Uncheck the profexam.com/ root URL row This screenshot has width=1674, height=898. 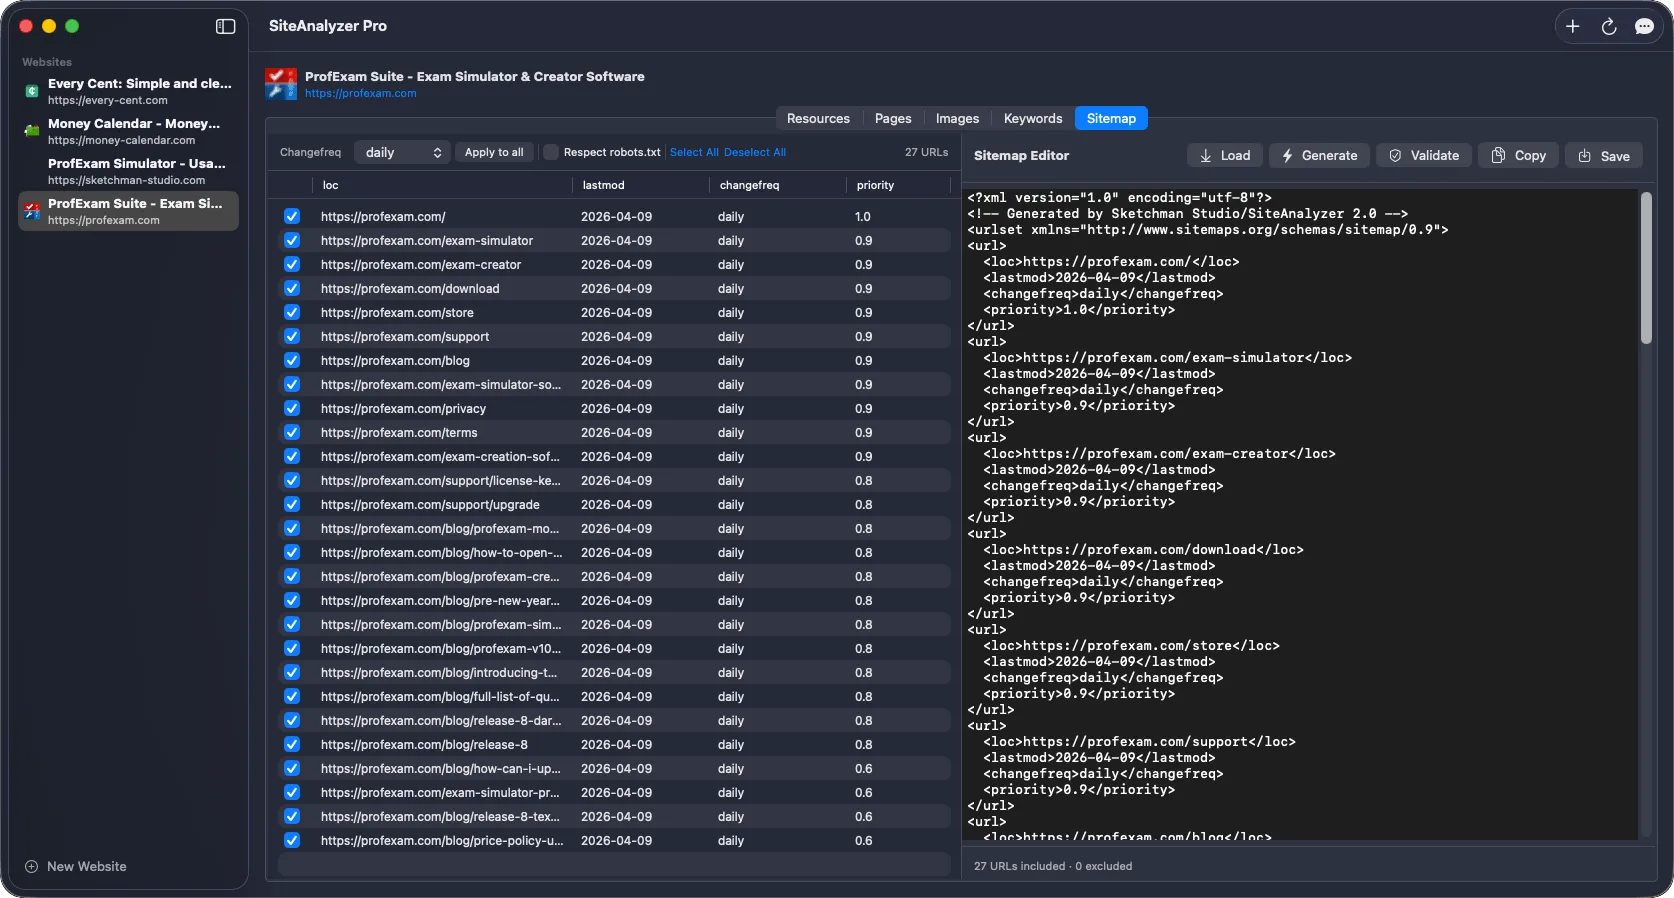(292, 216)
